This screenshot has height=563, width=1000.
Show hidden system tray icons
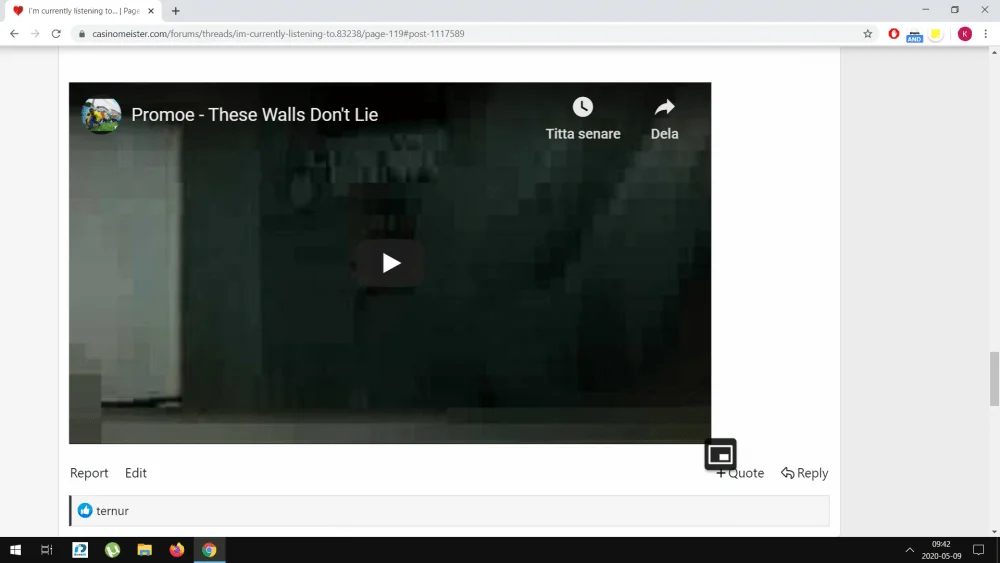[909, 550]
